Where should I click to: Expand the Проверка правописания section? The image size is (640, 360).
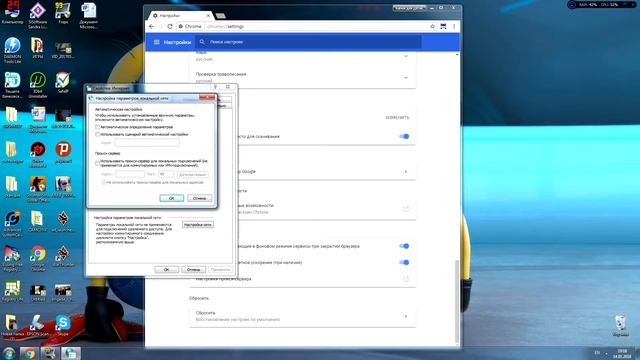[406, 78]
